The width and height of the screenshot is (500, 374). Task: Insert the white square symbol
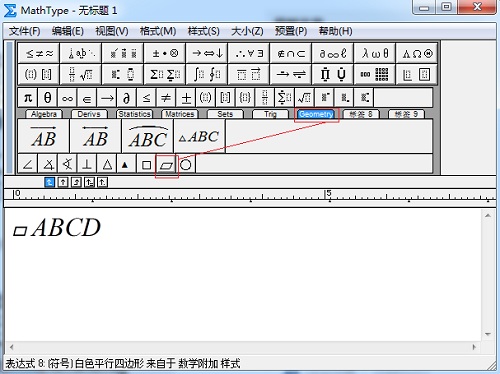coord(146,164)
